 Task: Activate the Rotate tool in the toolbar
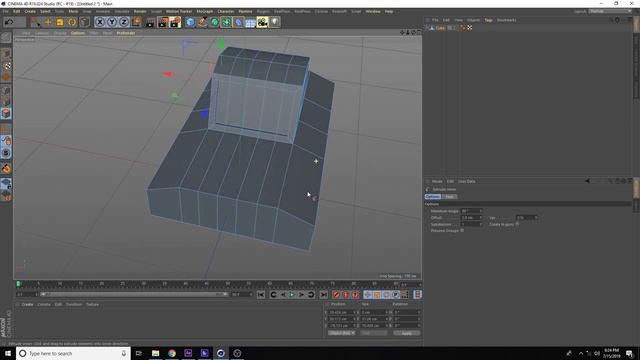click(72, 22)
